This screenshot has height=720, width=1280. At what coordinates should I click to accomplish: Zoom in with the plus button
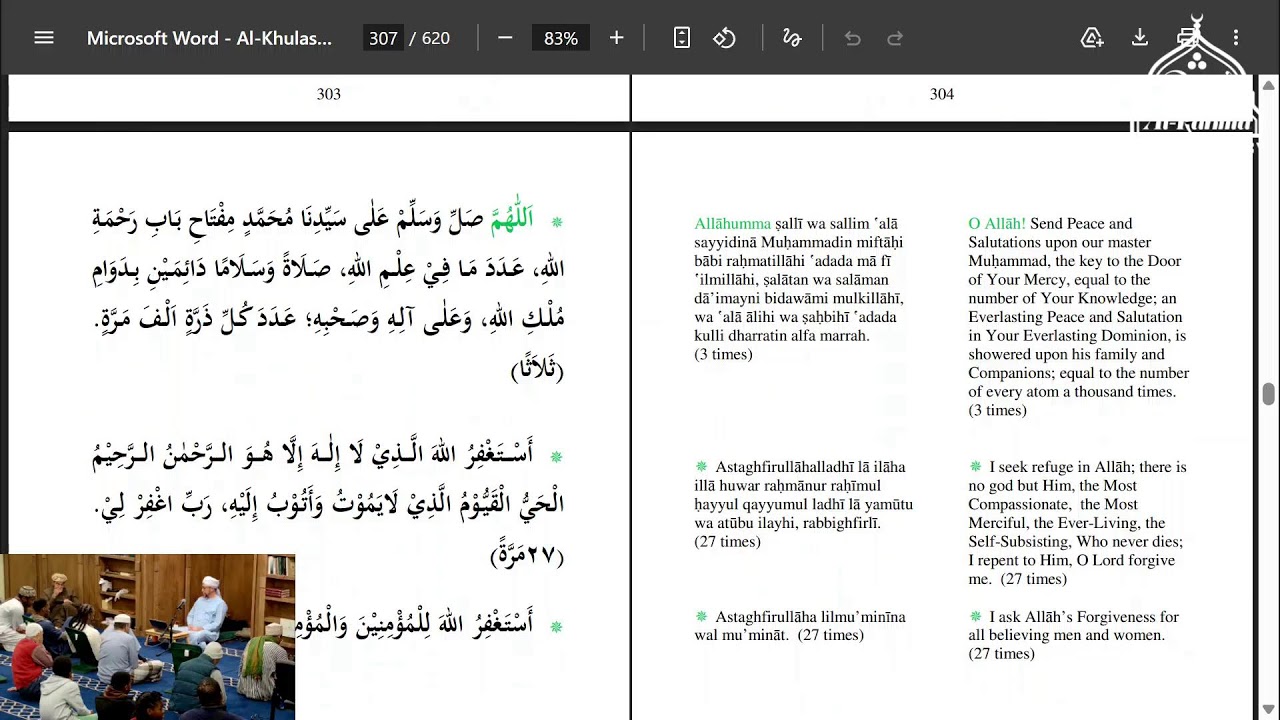(x=616, y=38)
